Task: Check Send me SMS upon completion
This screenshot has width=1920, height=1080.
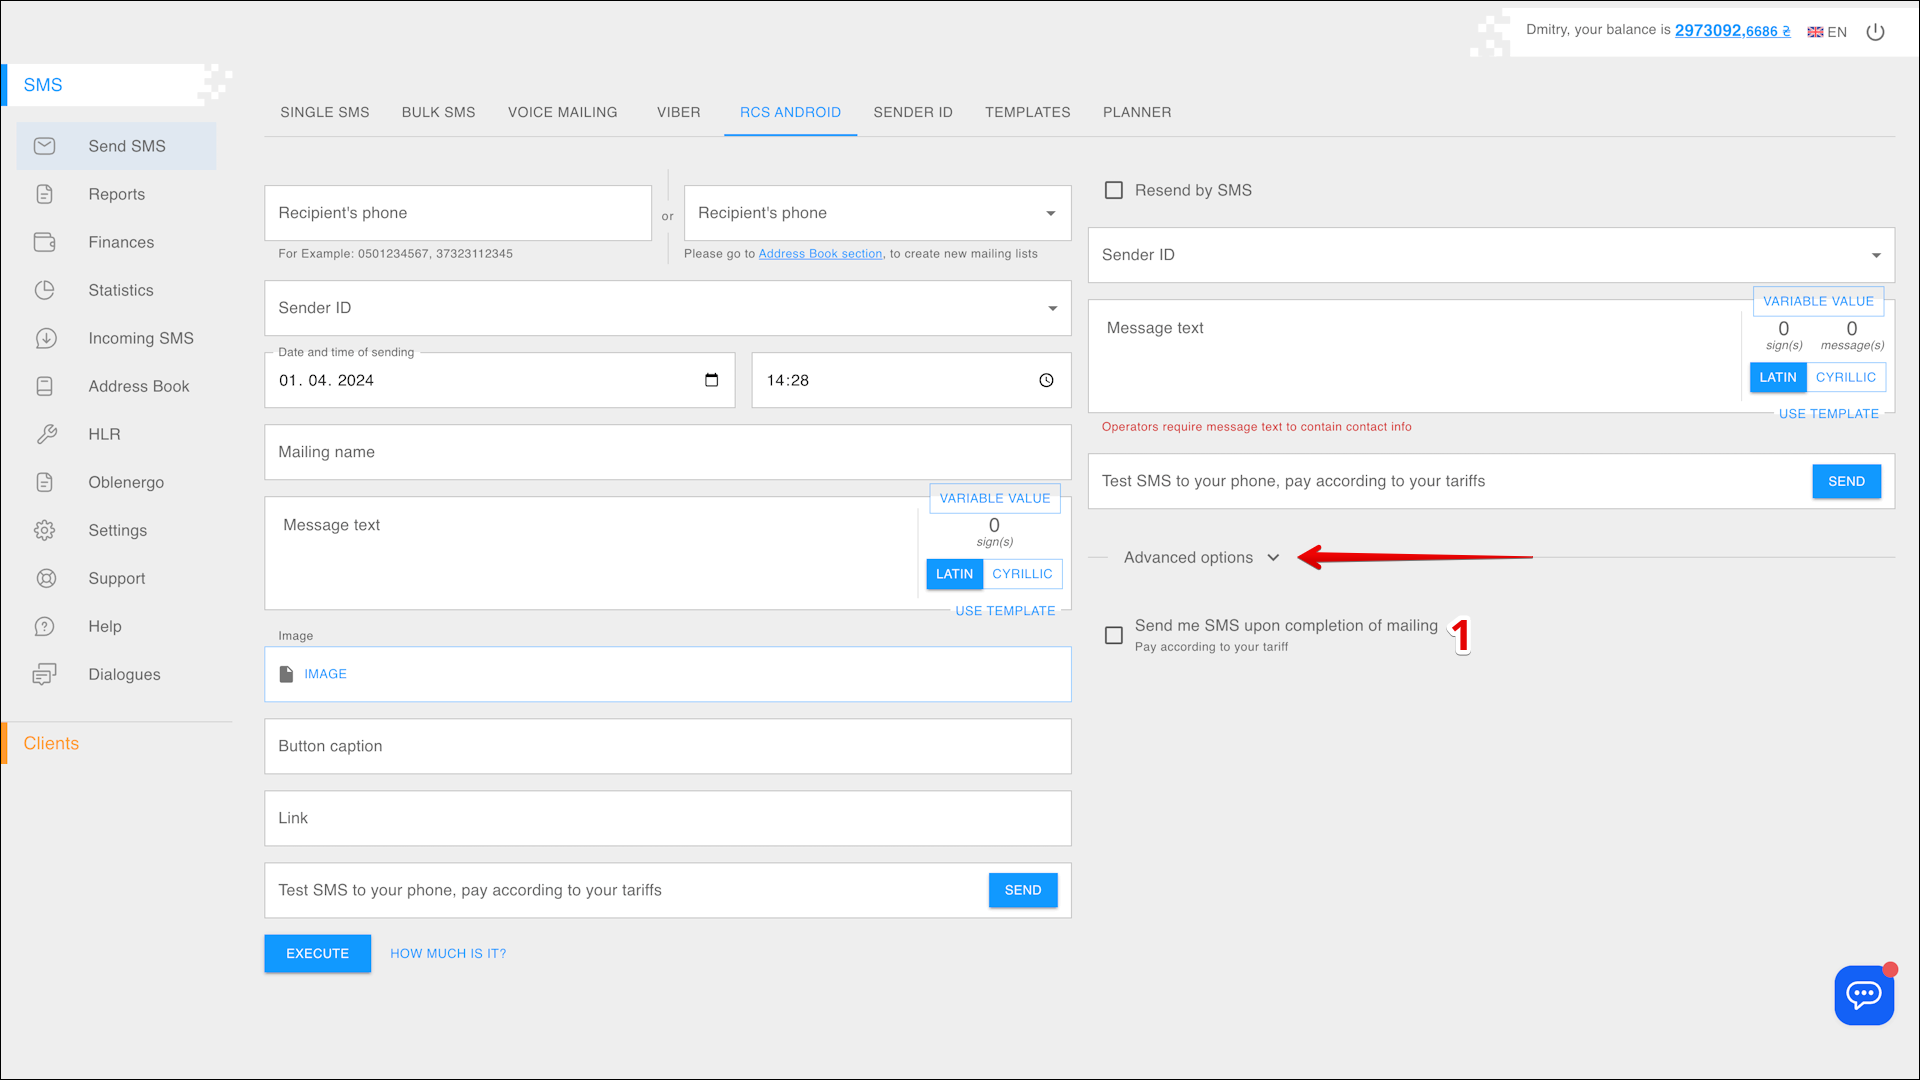Action: (x=1113, y=635)
